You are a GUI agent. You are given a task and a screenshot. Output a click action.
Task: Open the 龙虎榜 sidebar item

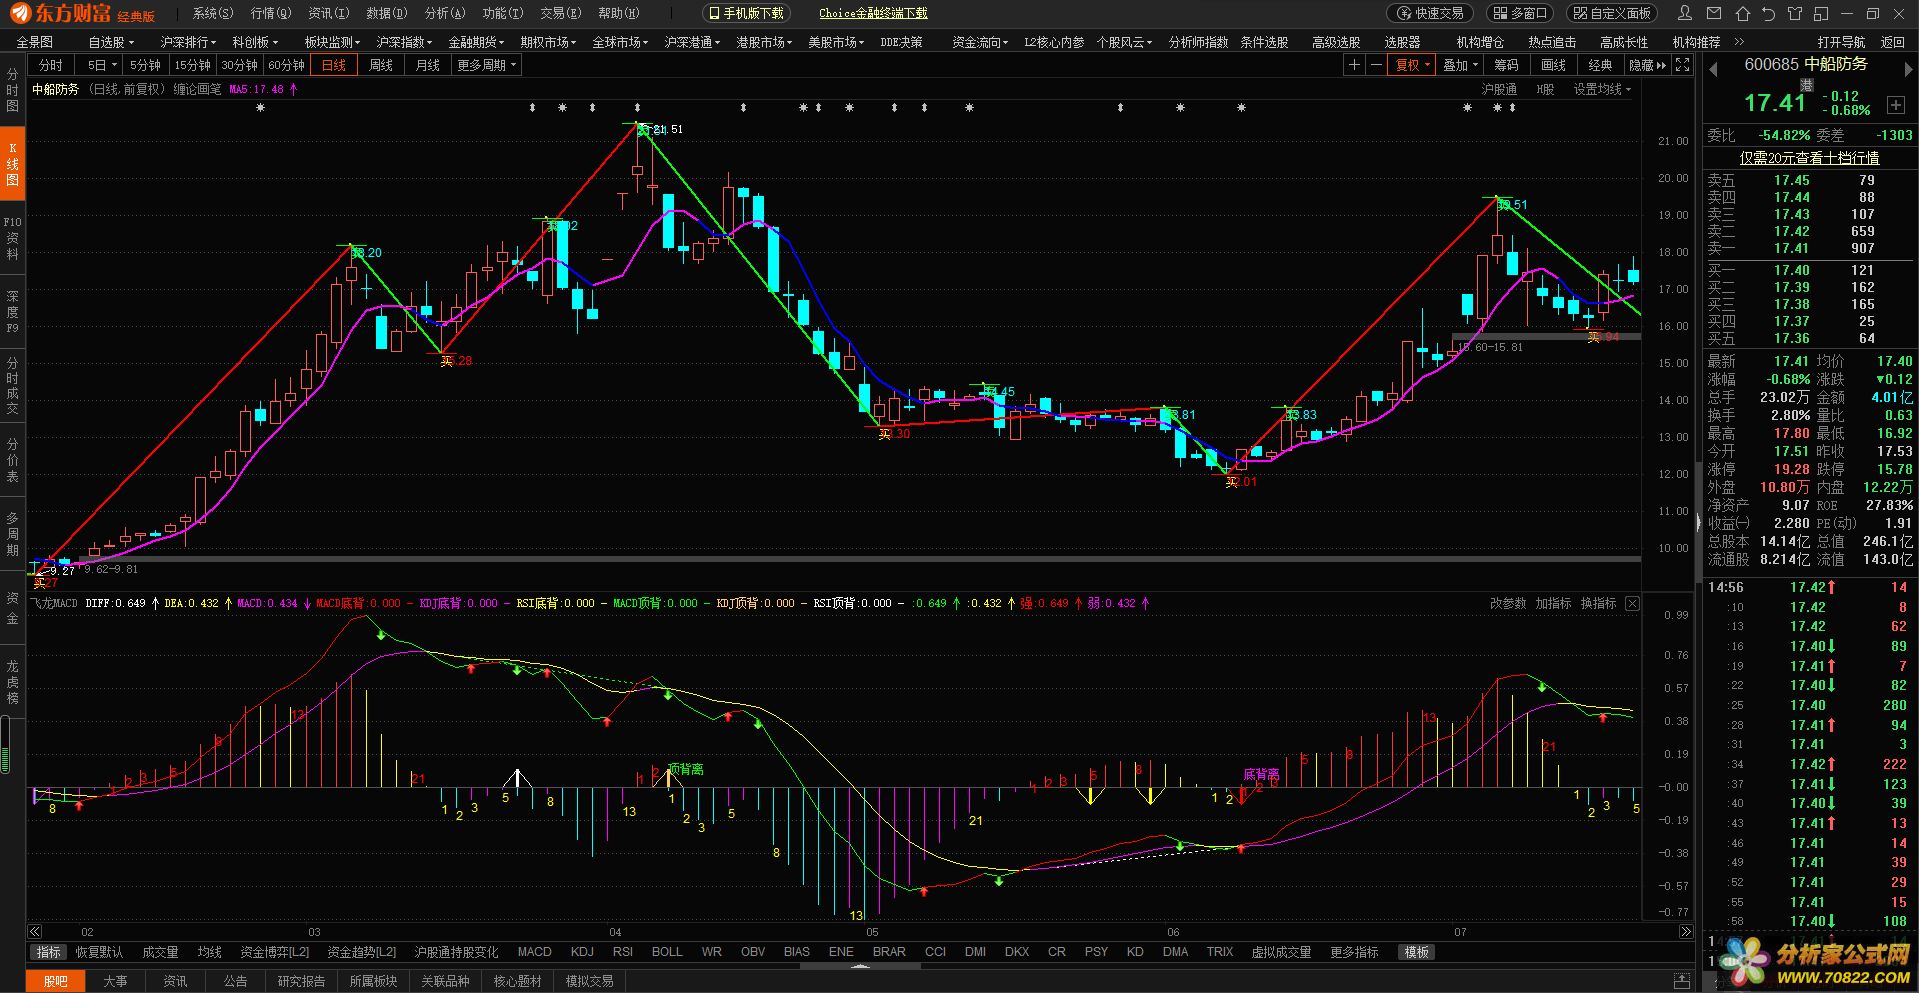click(x=12, y=681)
